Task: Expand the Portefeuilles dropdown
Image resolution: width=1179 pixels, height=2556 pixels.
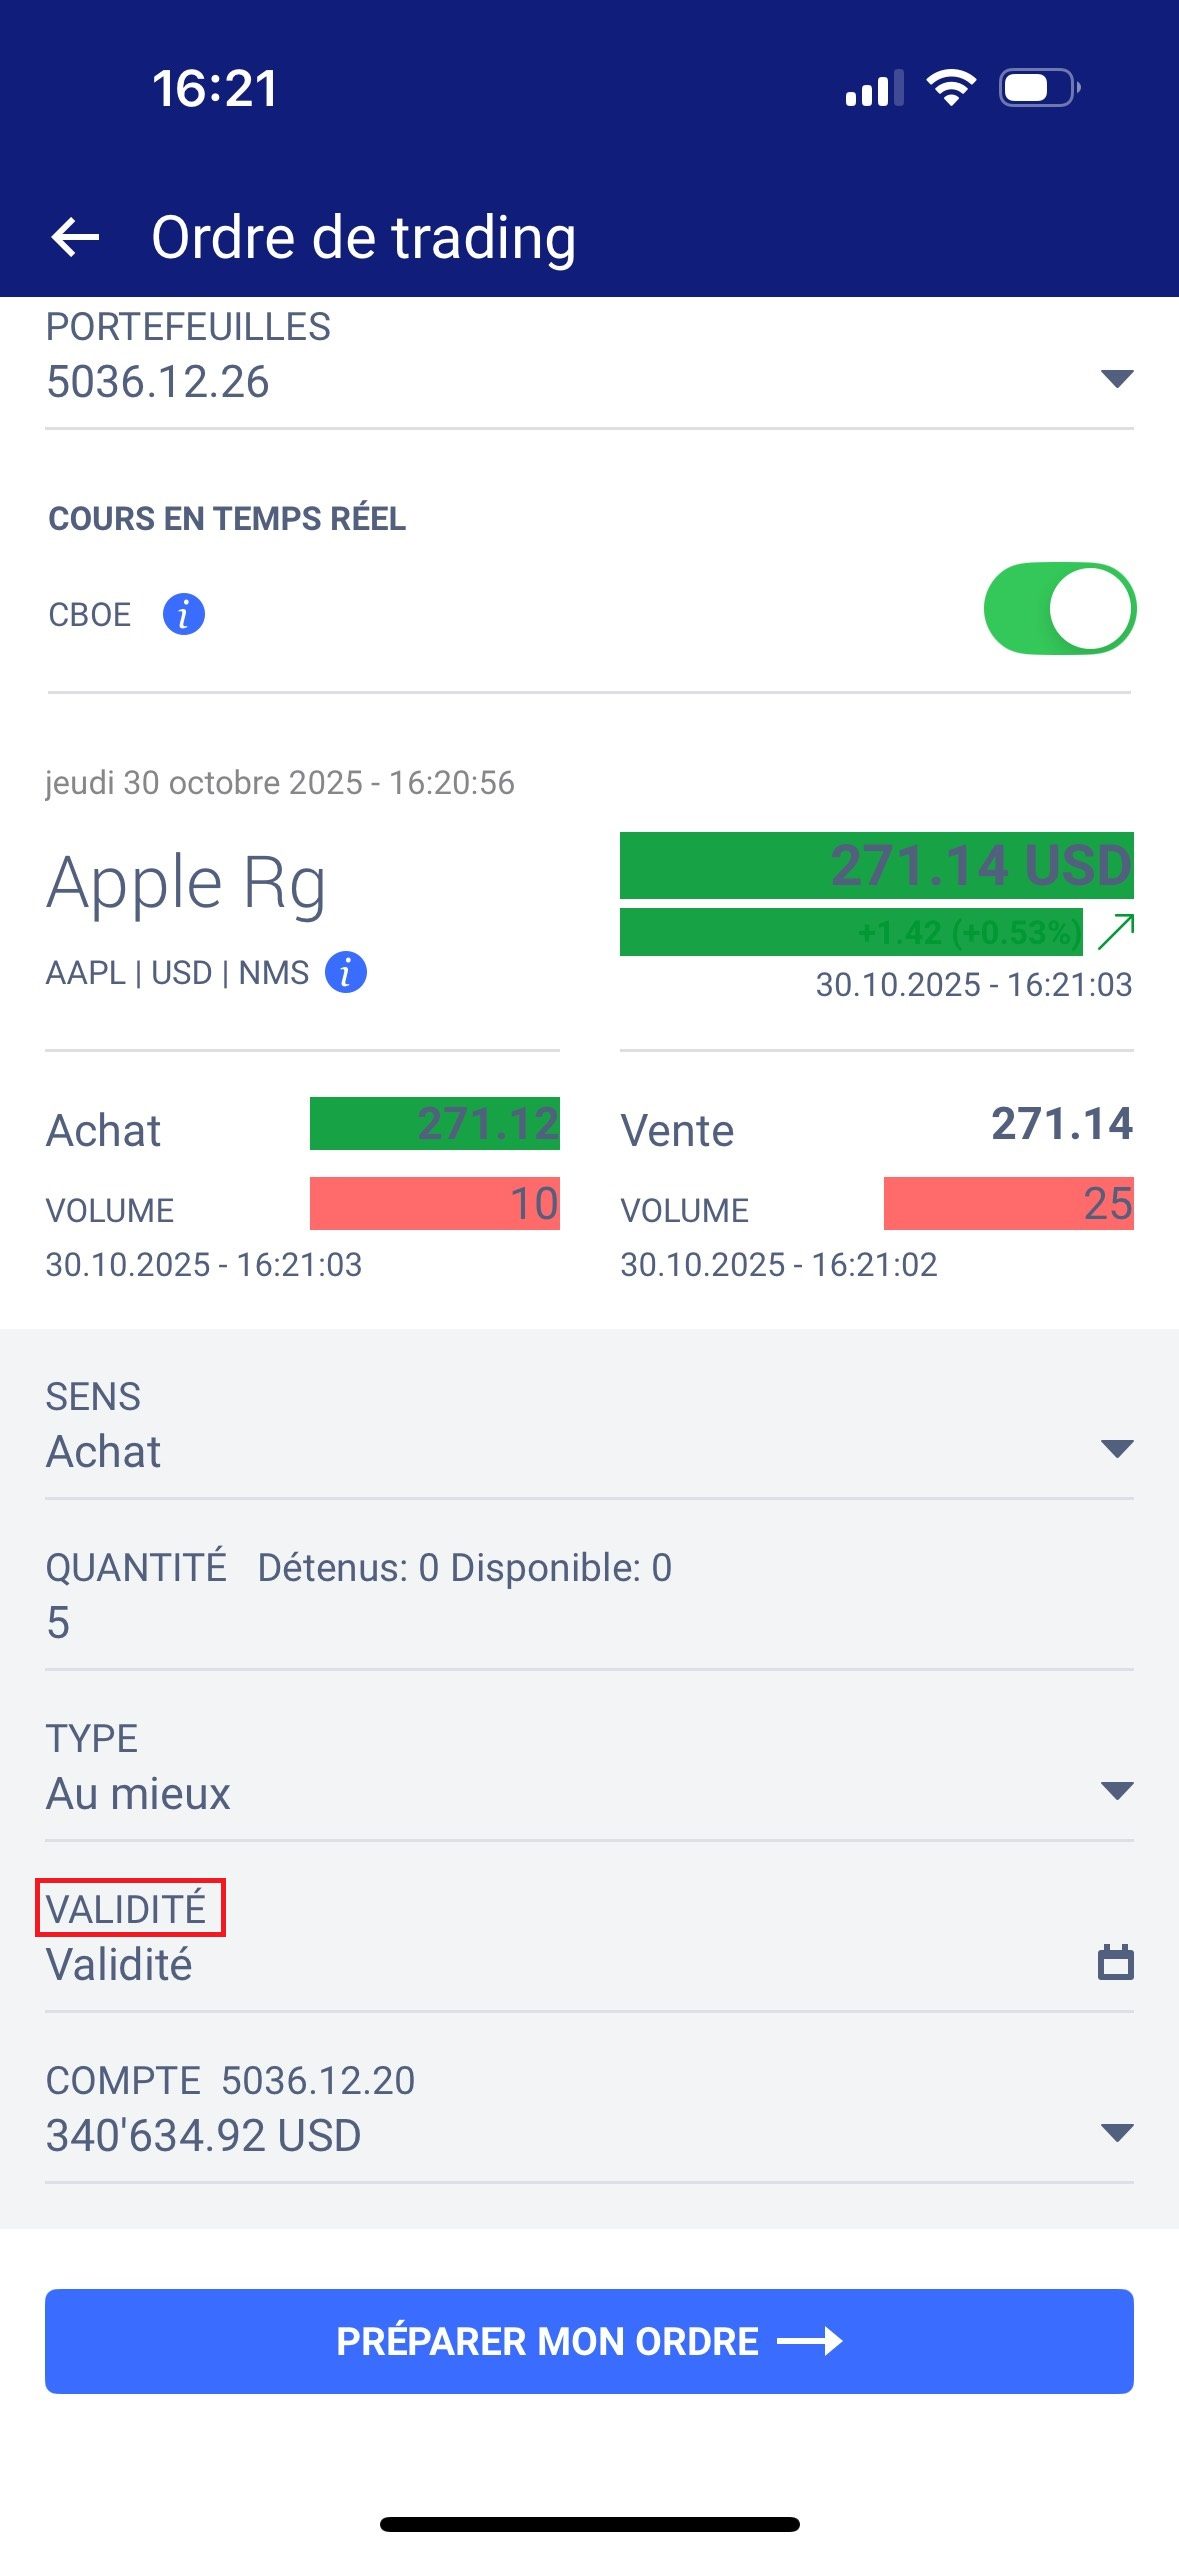Action: coord(1116,379)
